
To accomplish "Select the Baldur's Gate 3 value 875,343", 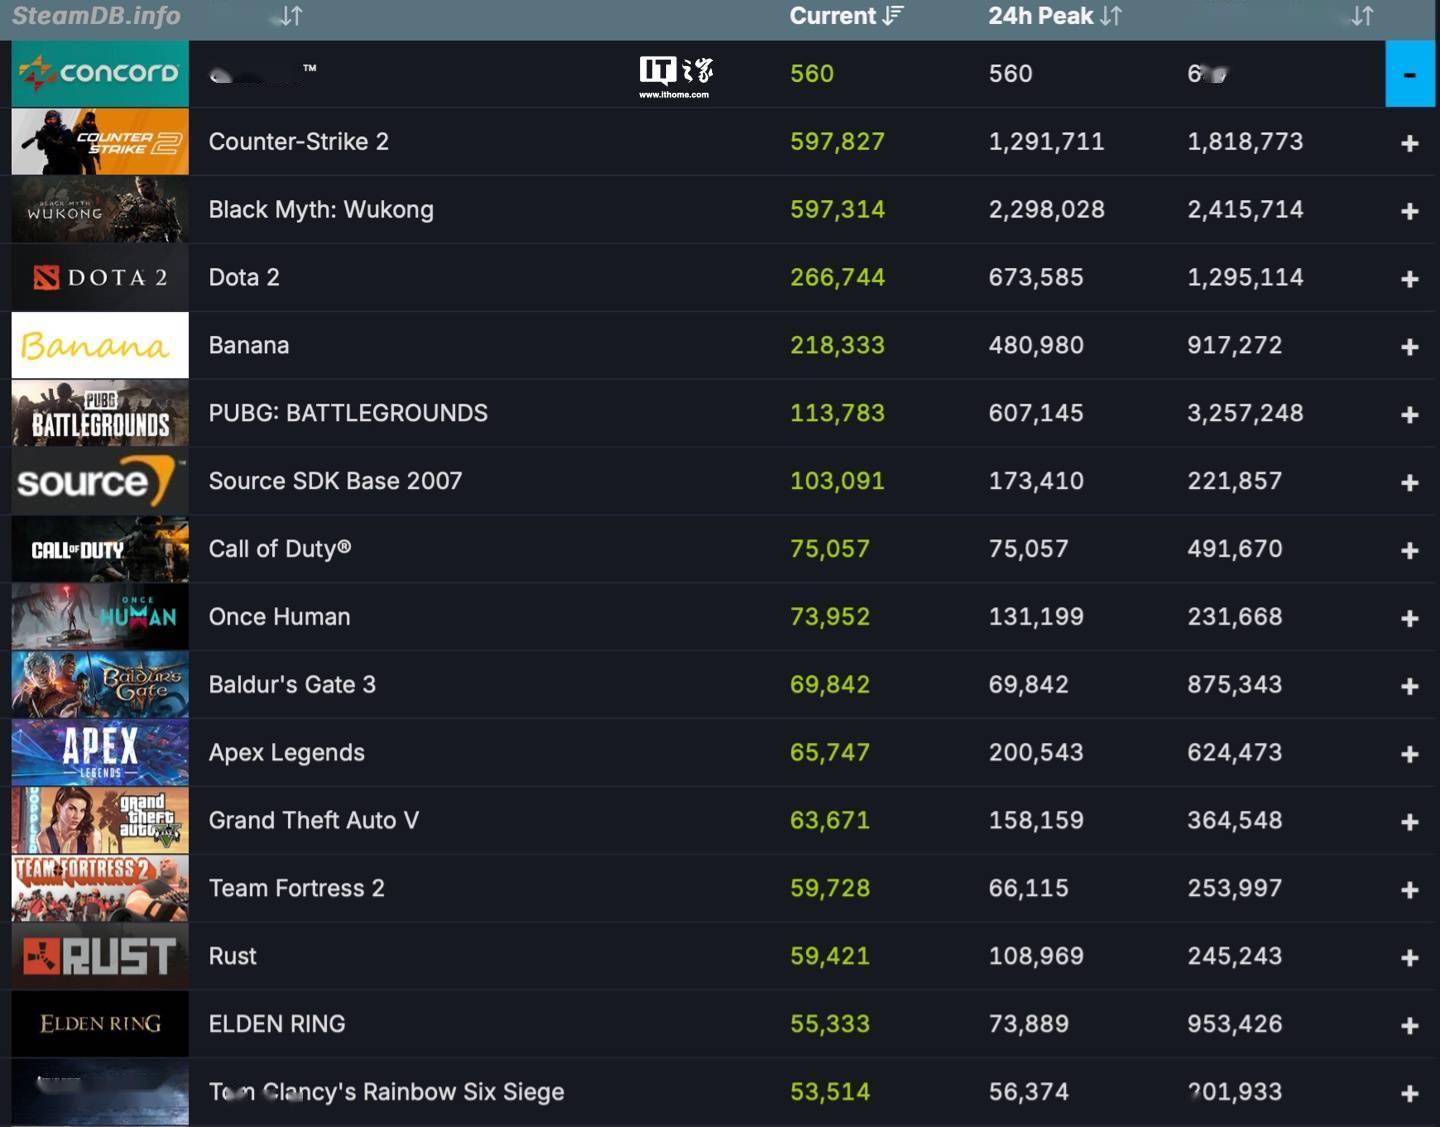I will [1234, 685].
